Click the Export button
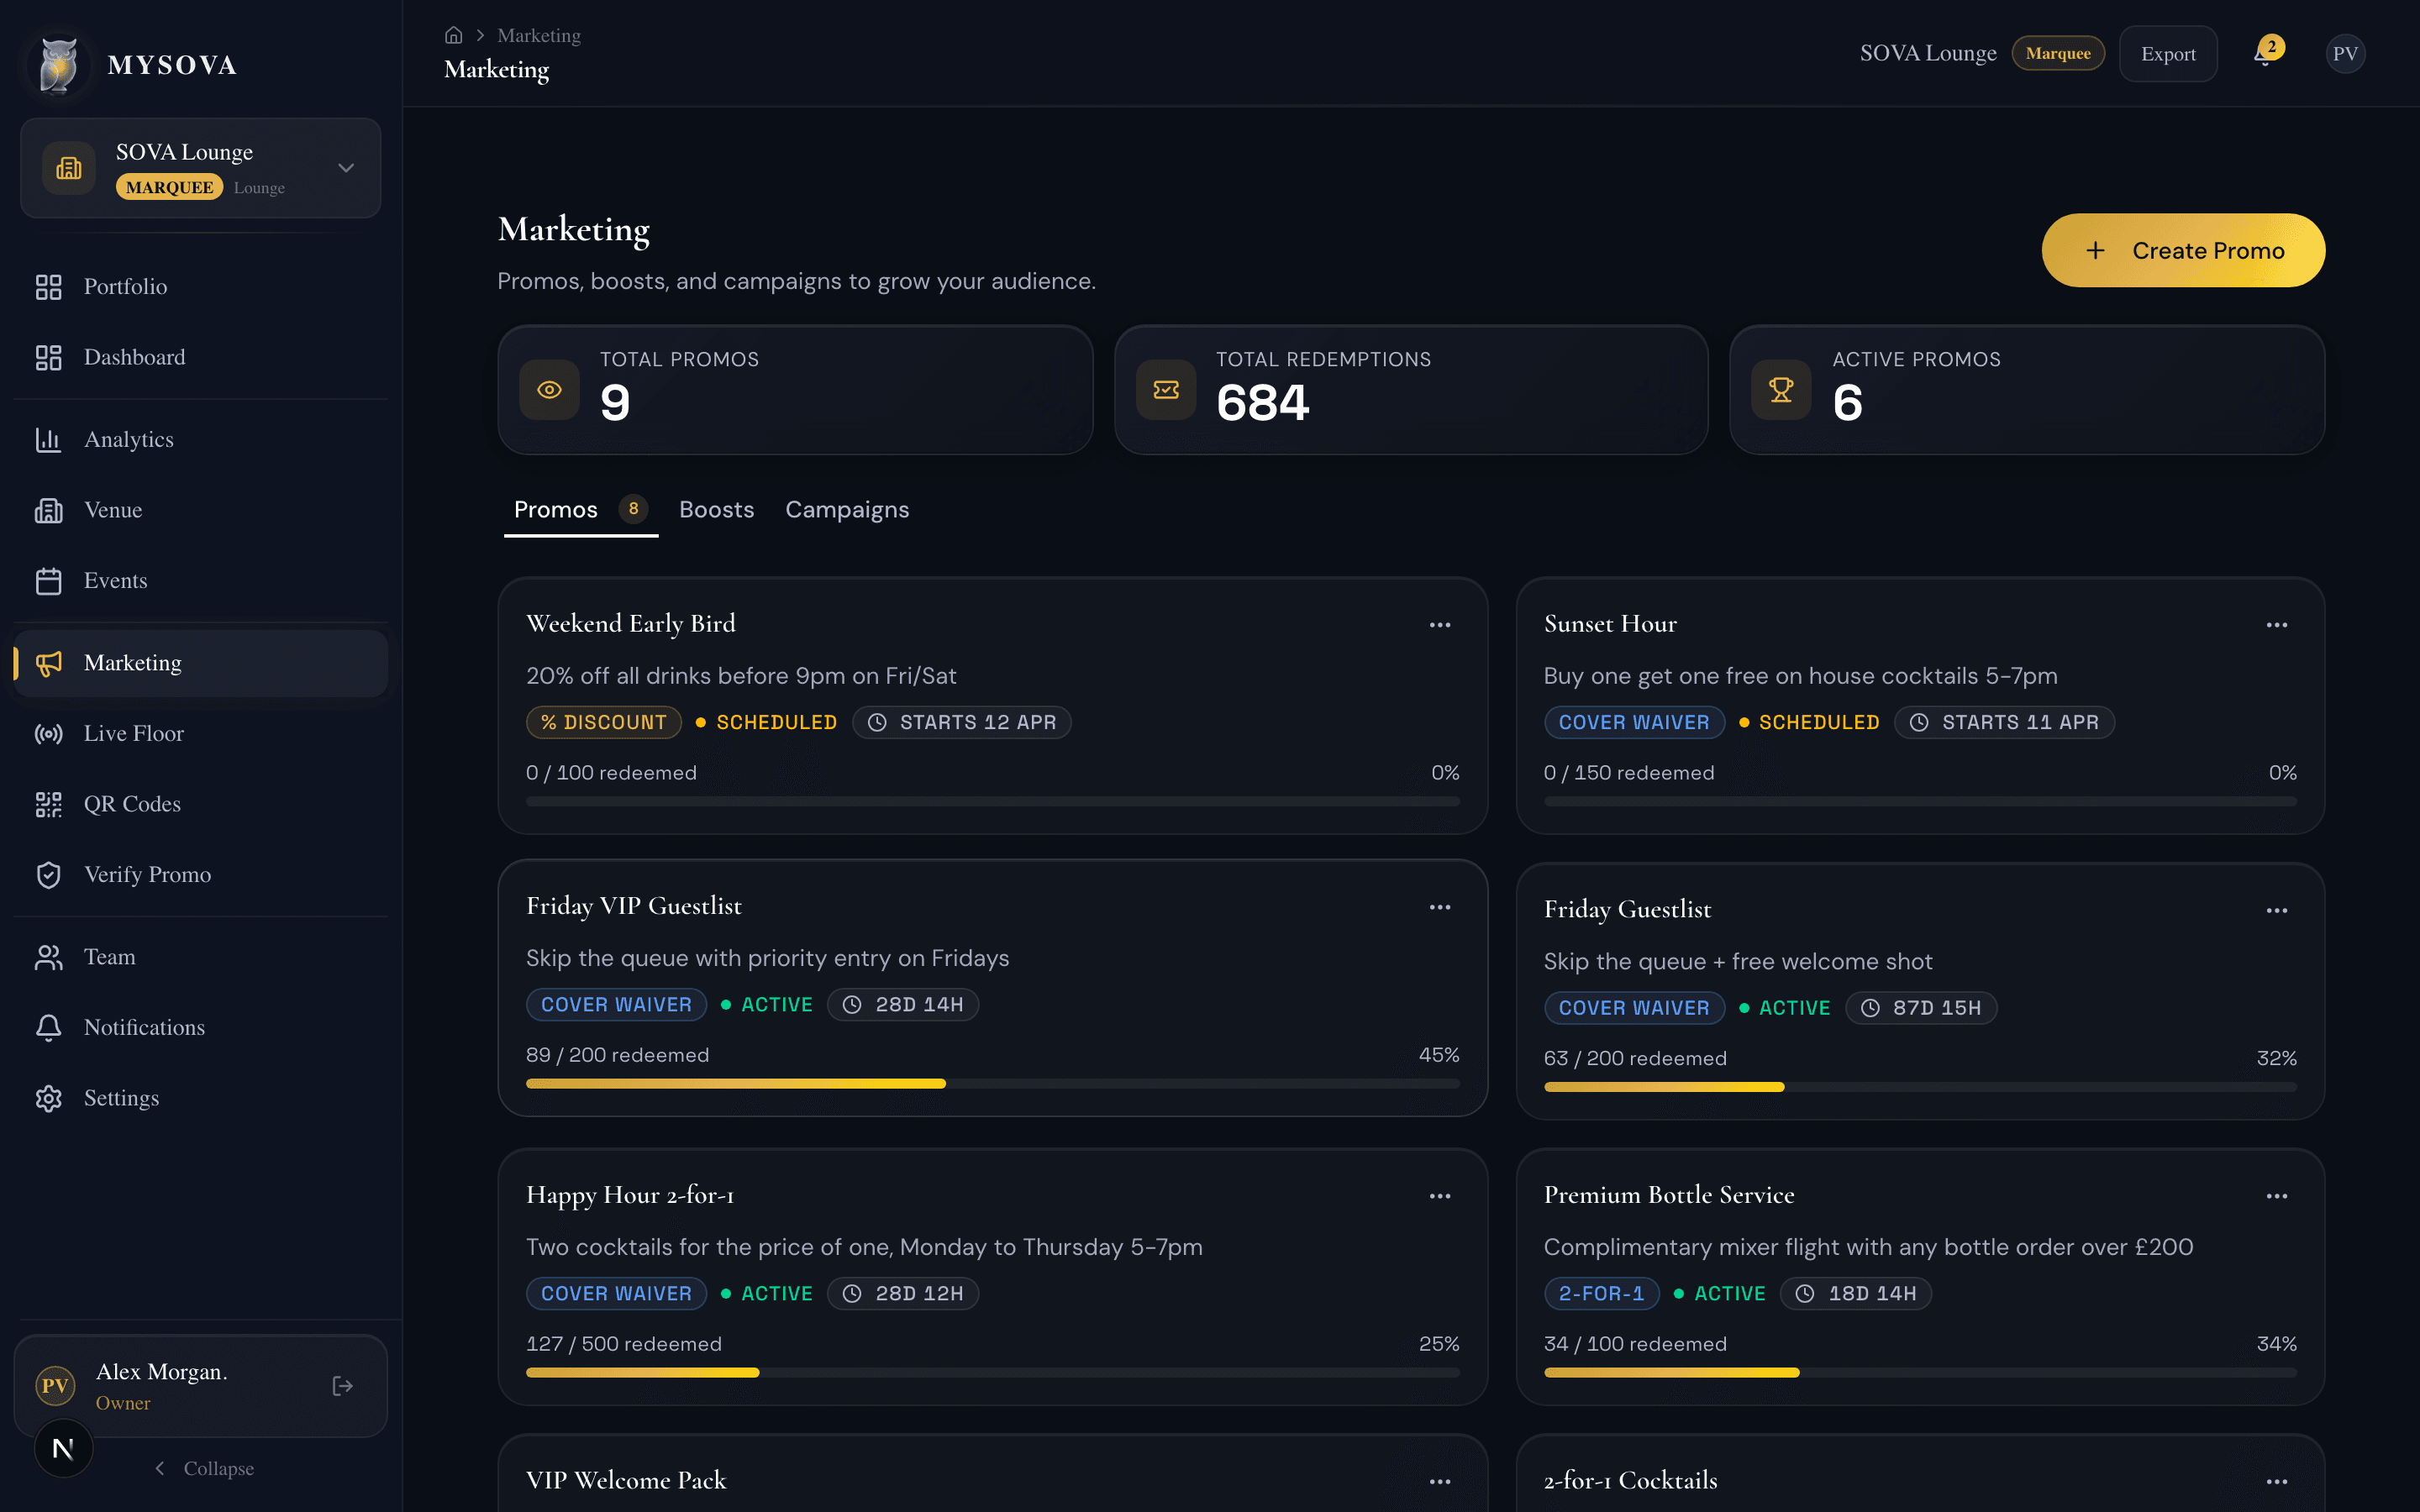Viewport: 2420px width, 1512px height. [x=2167, y=54]
